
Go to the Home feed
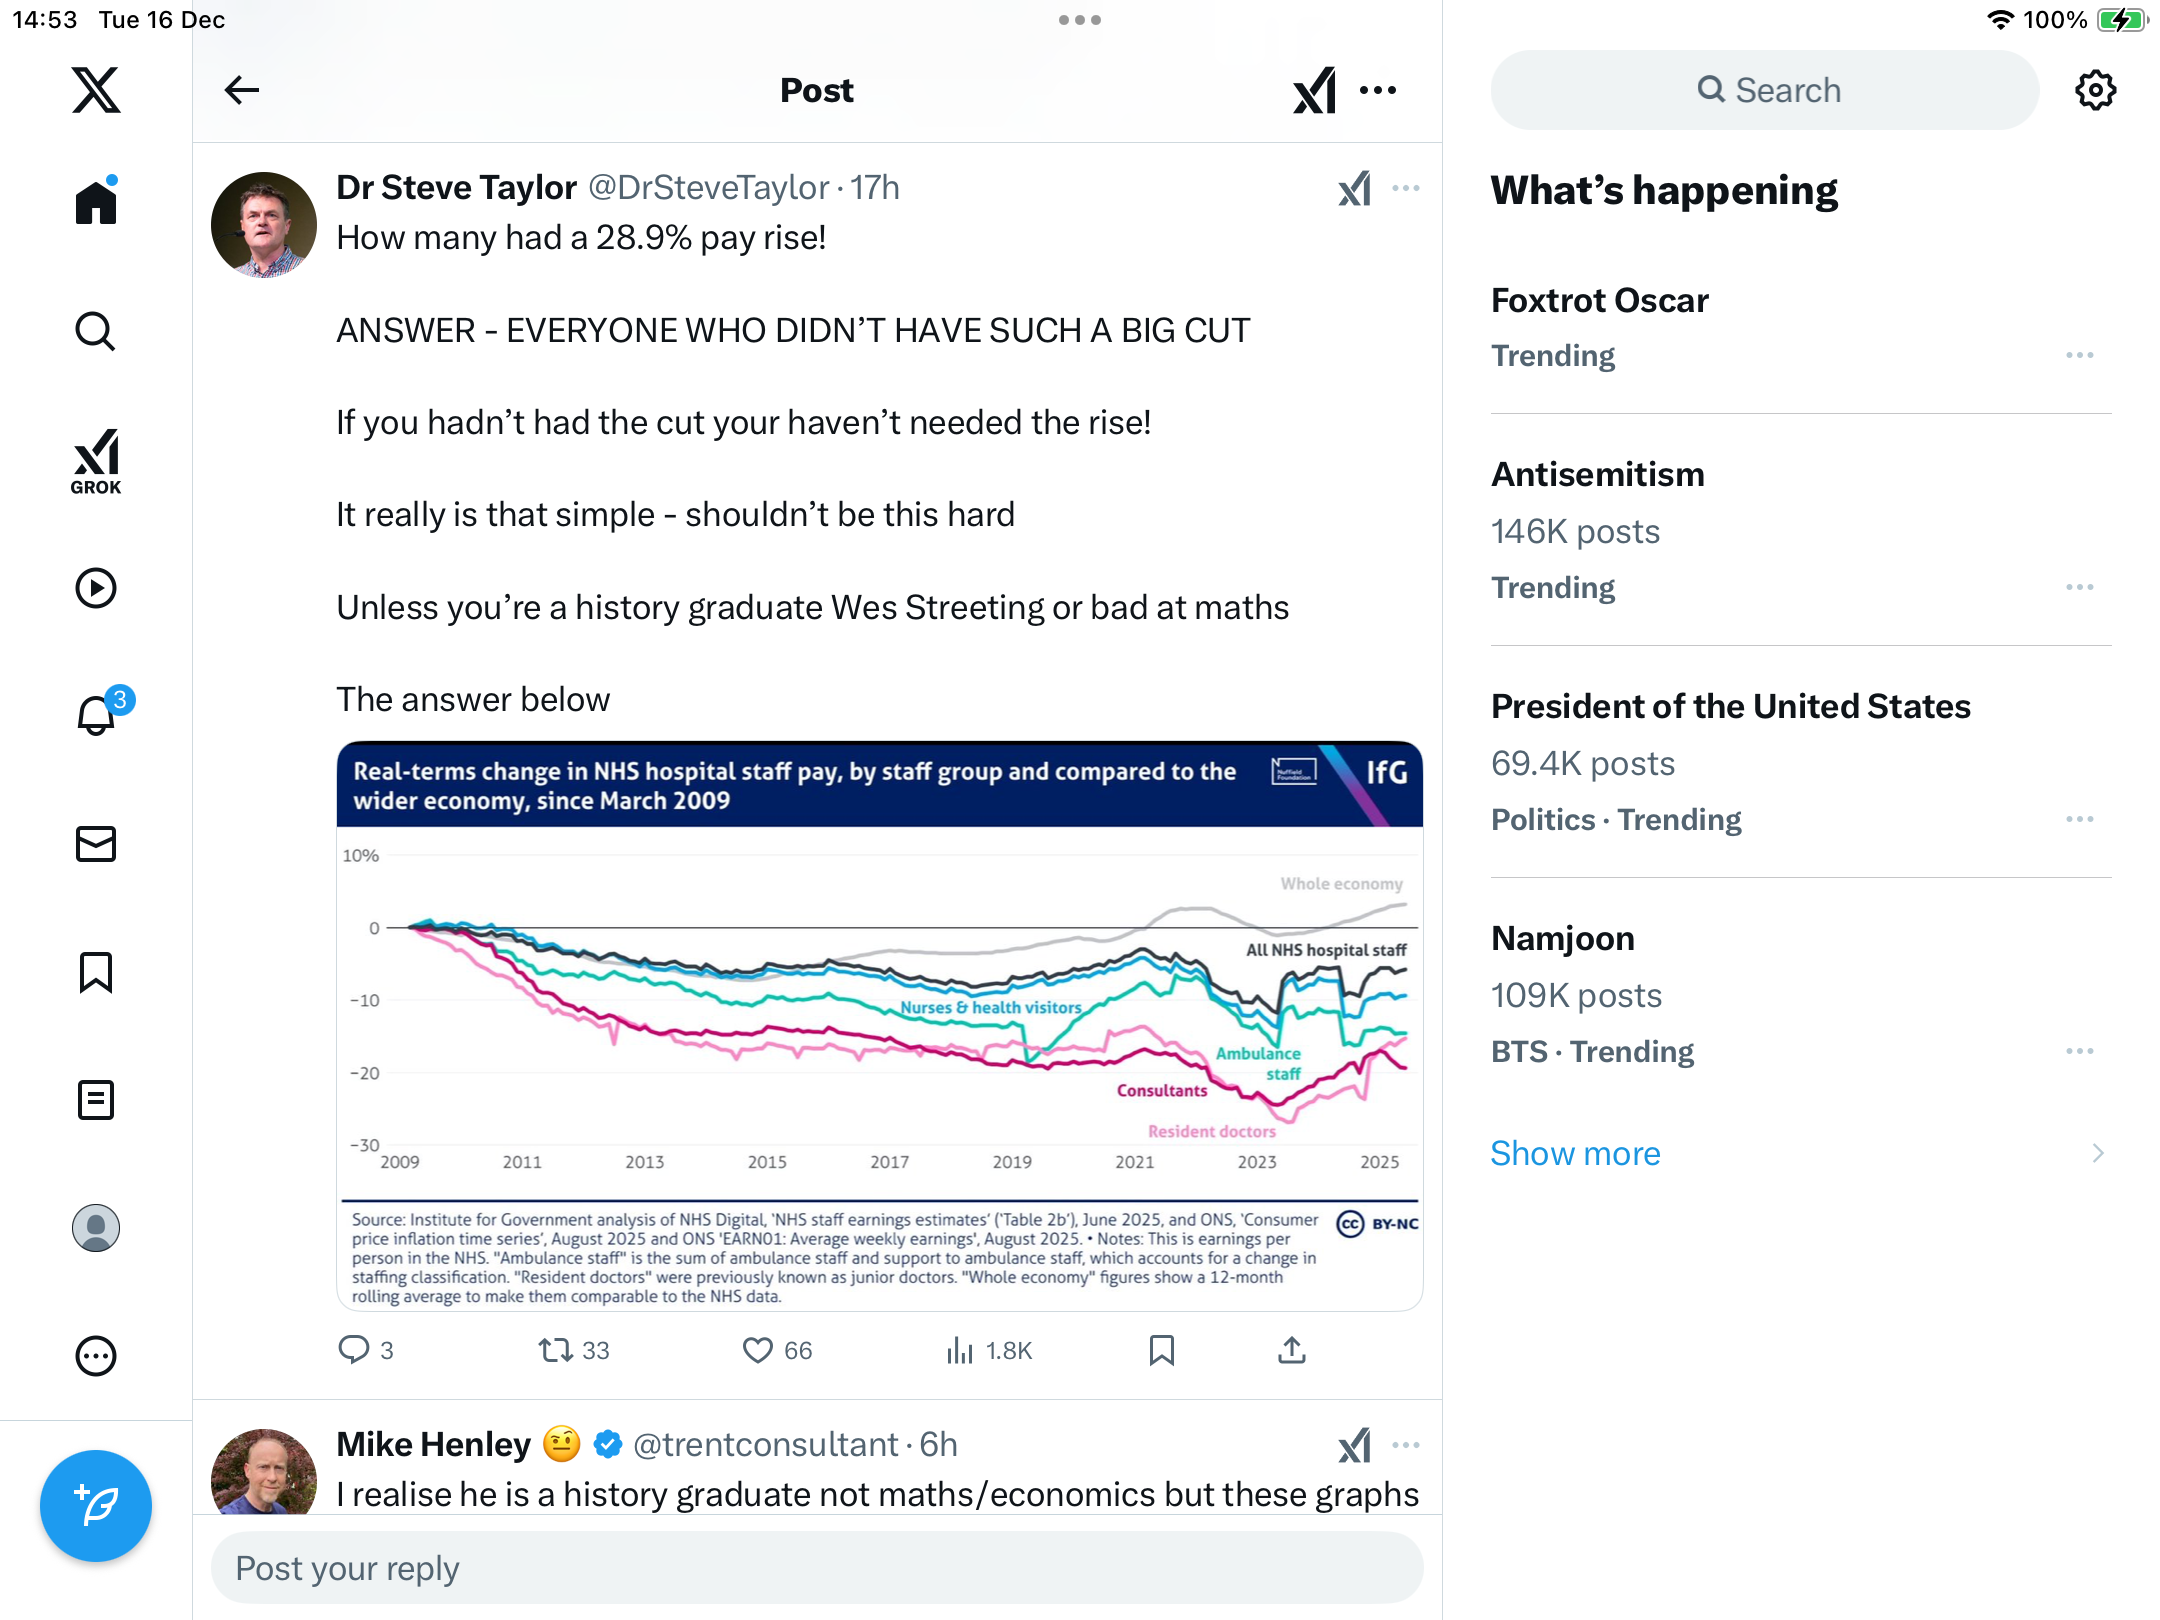(96, 203)
